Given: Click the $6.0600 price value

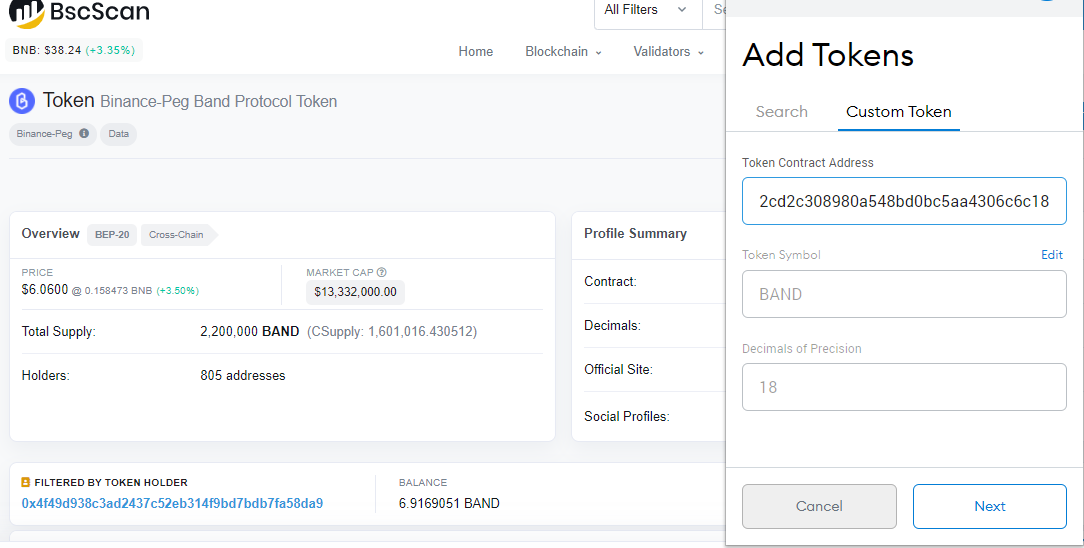Looking at the screenshot, I should pyautogui.click(x=45, y=290).
